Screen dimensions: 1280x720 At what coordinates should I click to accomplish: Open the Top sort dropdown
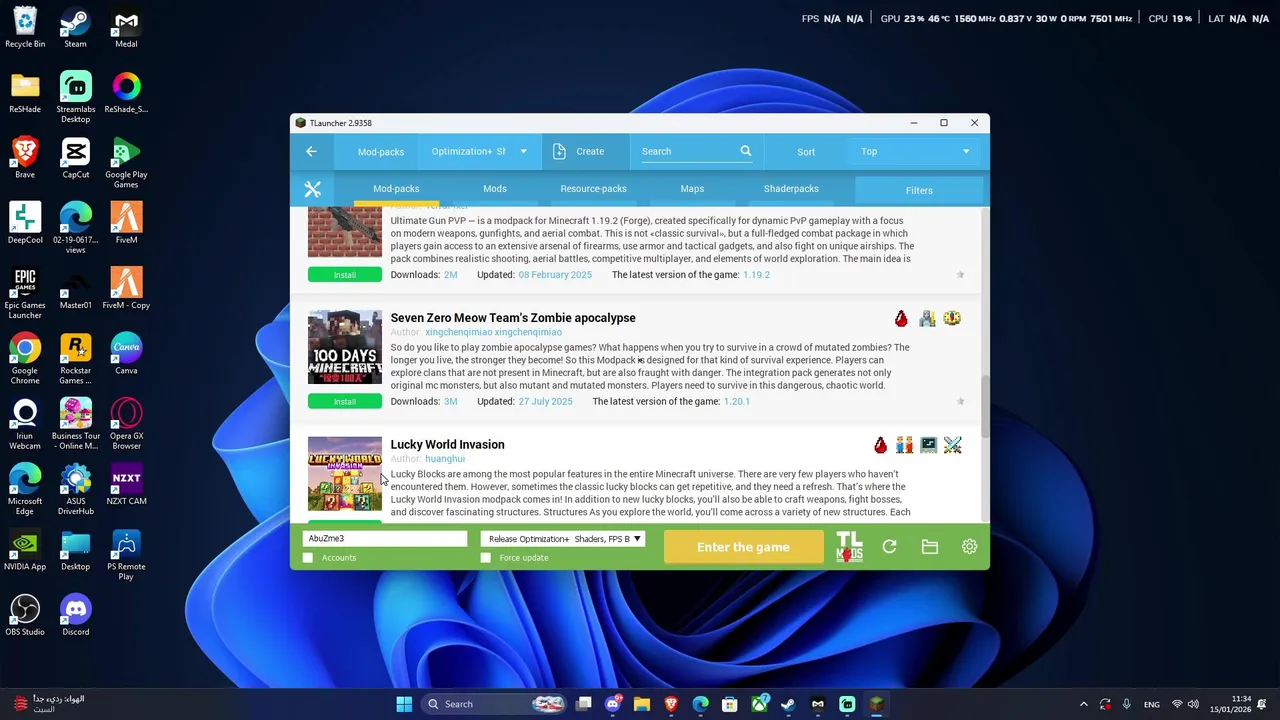point(915,152)
